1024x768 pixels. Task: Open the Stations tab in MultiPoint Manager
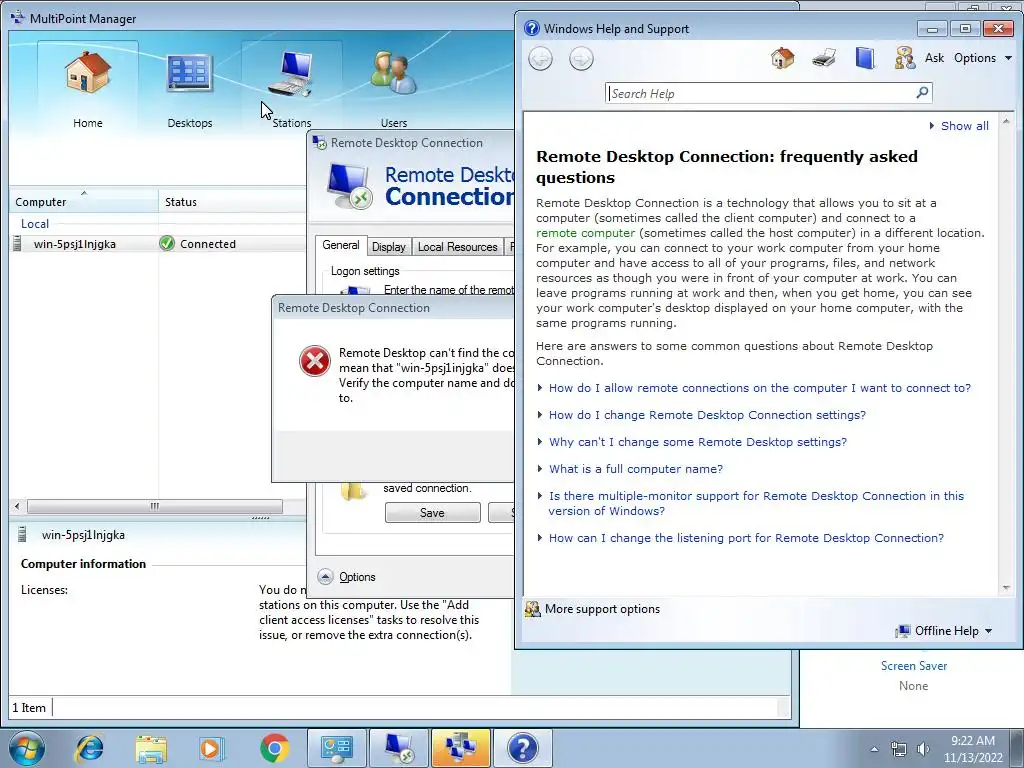(x=291, y=88)
